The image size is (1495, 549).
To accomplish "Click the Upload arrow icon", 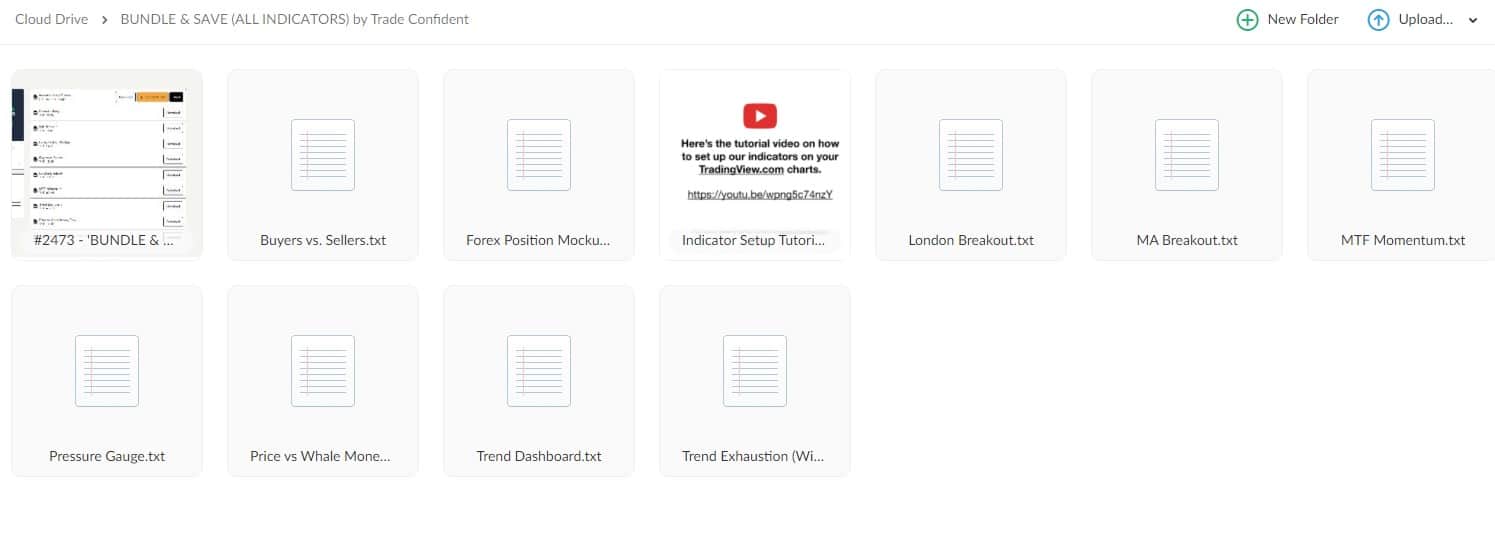I will coord(1378,20).
